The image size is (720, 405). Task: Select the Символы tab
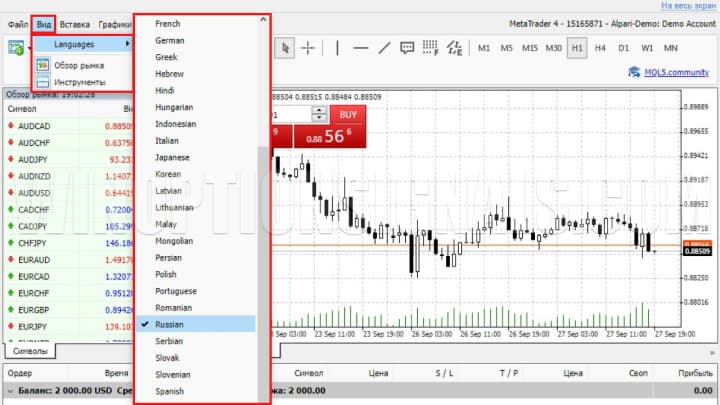[x=29, y=352]
